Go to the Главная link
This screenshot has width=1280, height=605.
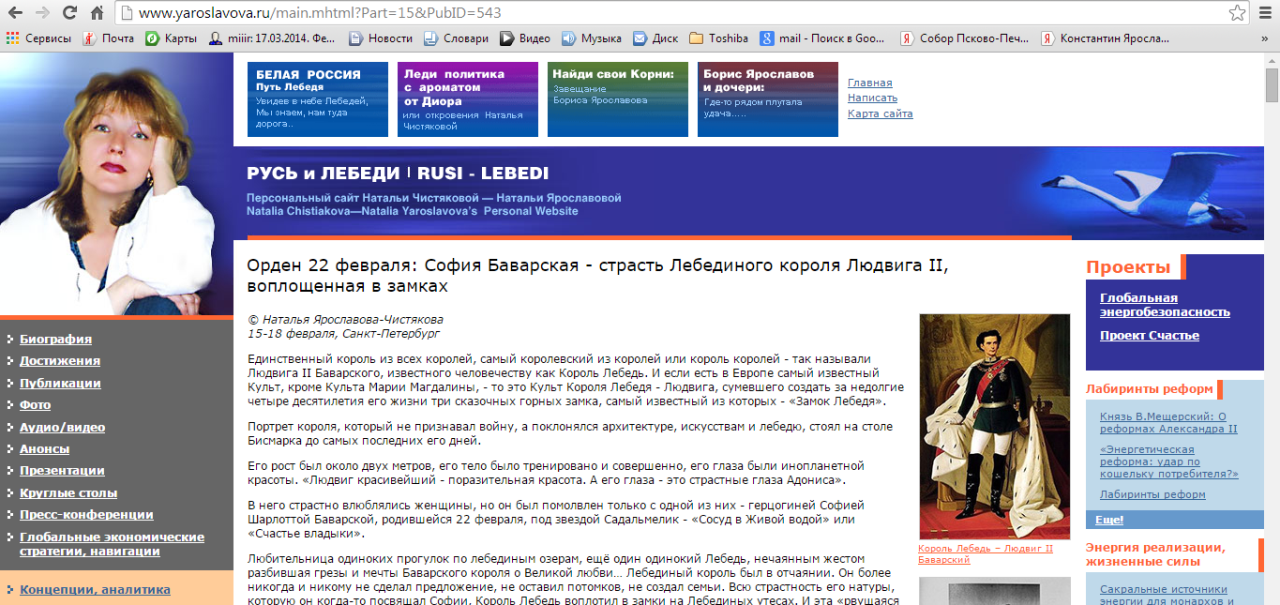point(870,83)
